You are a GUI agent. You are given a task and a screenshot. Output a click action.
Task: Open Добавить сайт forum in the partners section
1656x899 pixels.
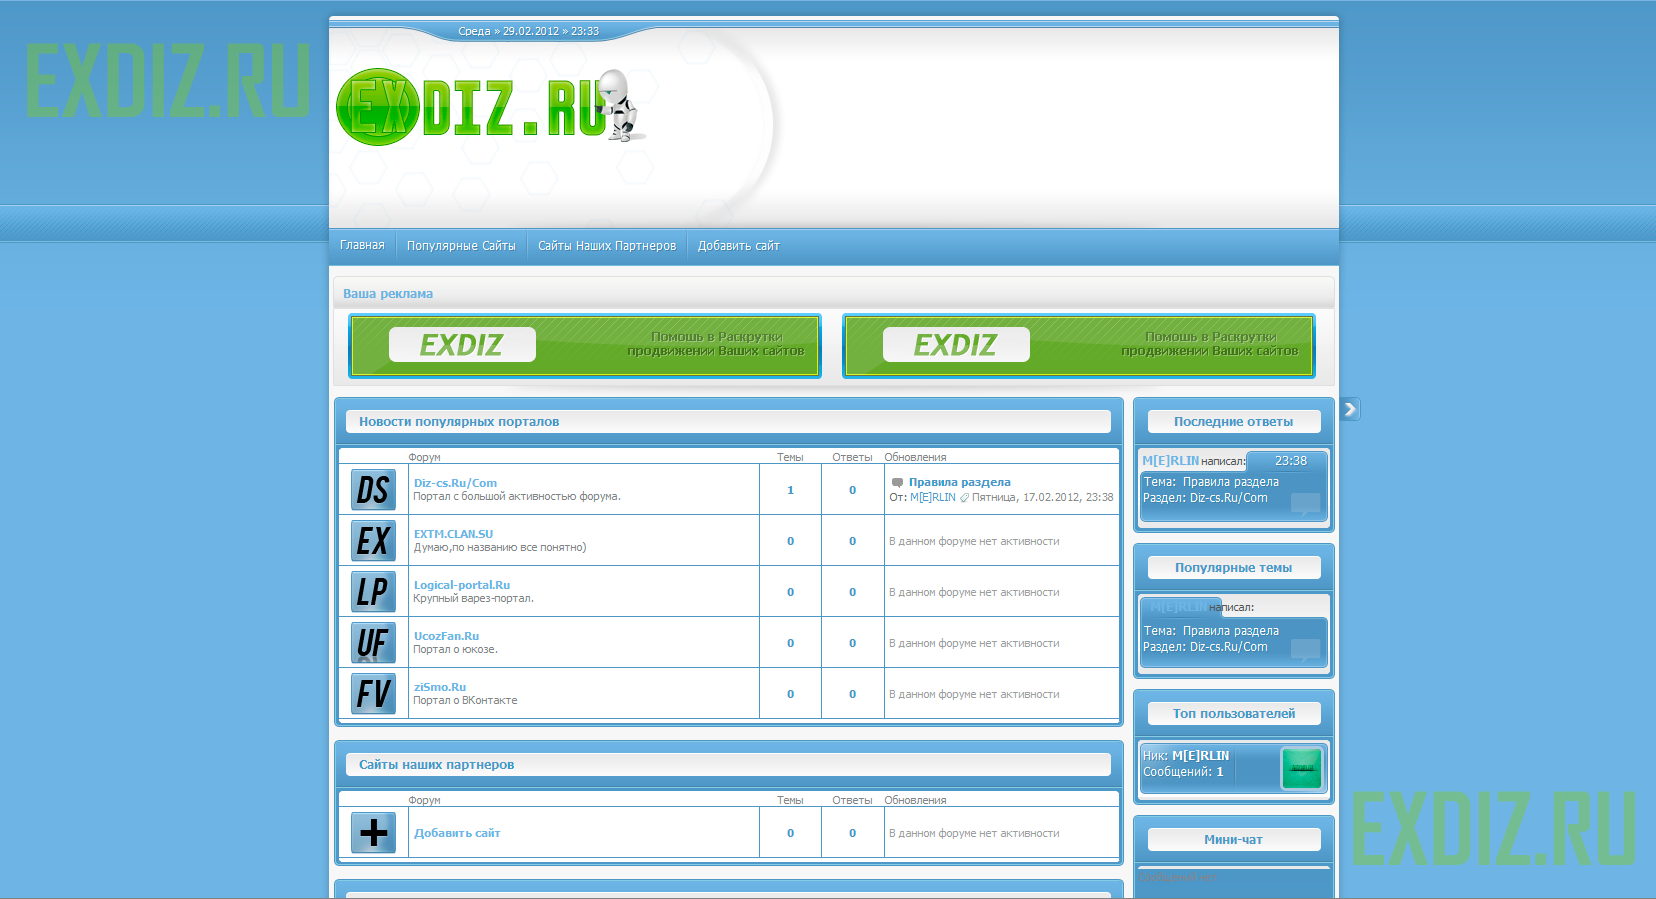tap(457, 833)
